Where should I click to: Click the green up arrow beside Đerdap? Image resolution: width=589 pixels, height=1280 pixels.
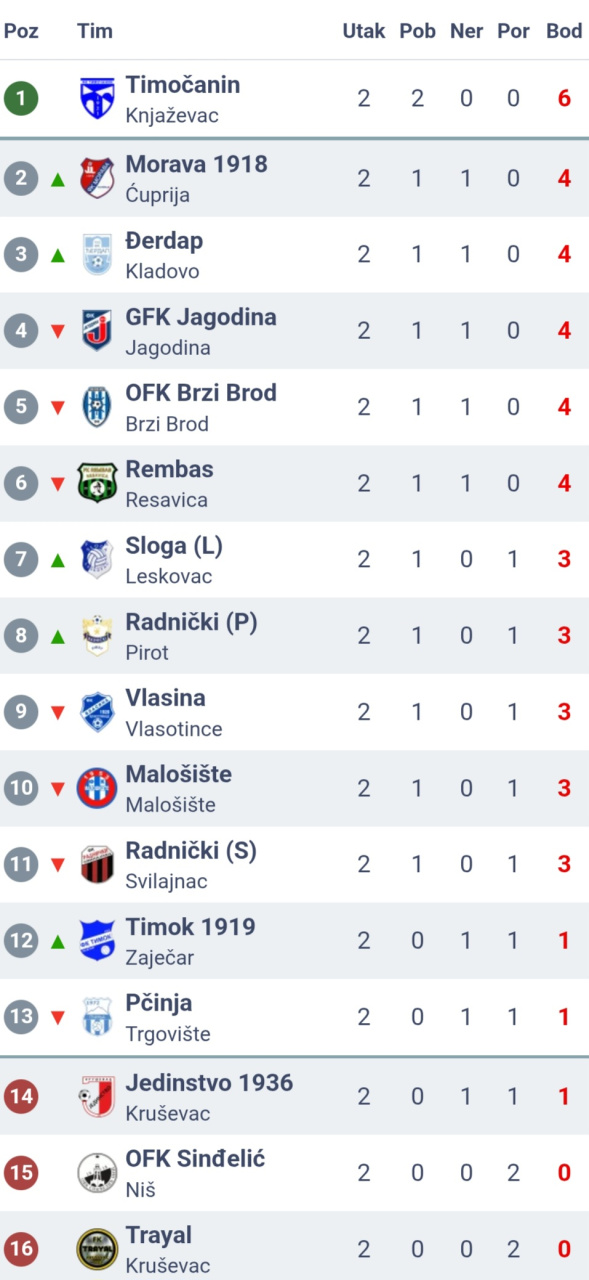(58, 255)
